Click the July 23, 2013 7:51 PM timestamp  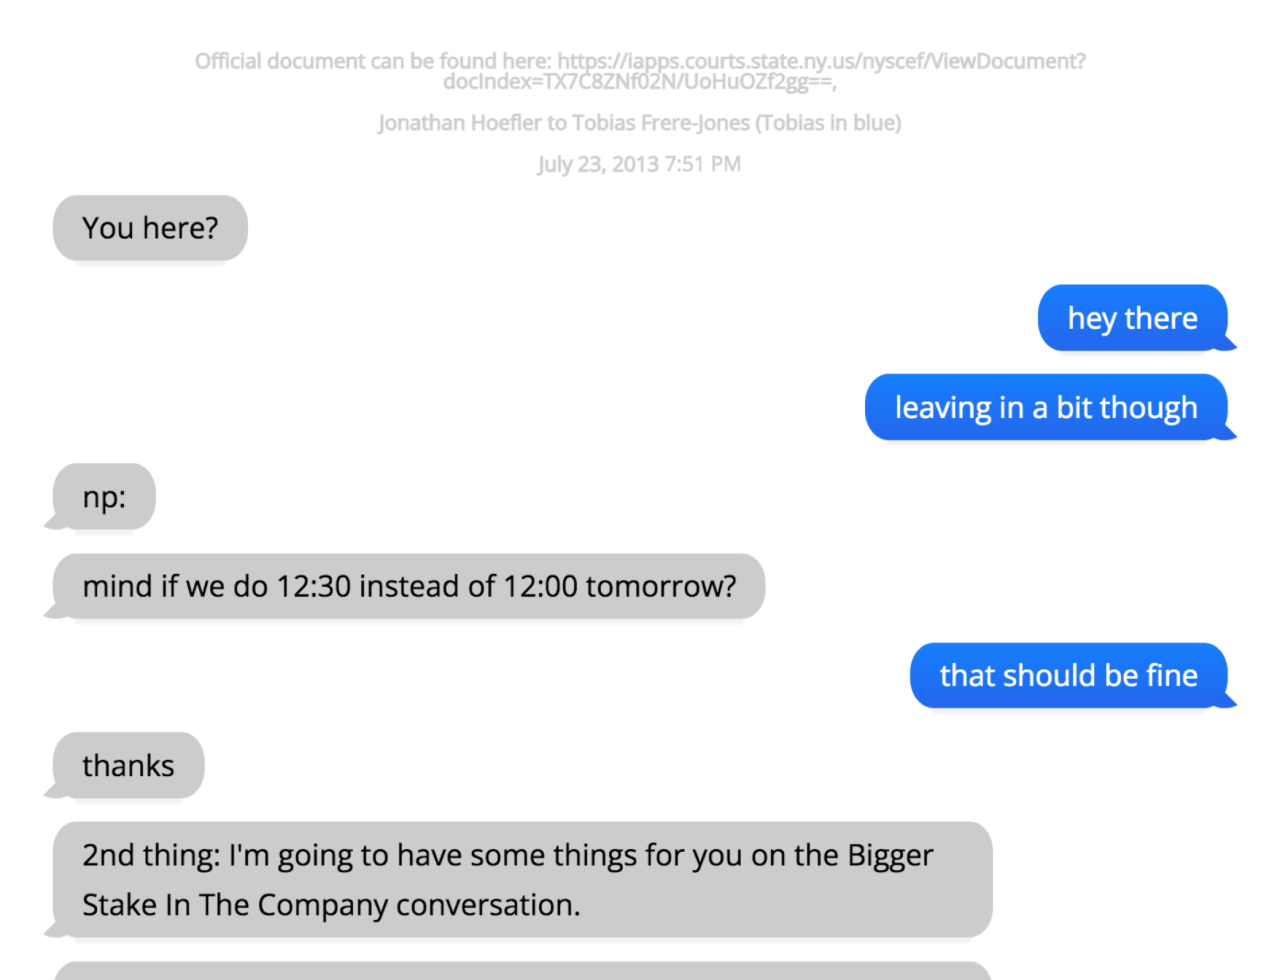[x=639, y=164]
